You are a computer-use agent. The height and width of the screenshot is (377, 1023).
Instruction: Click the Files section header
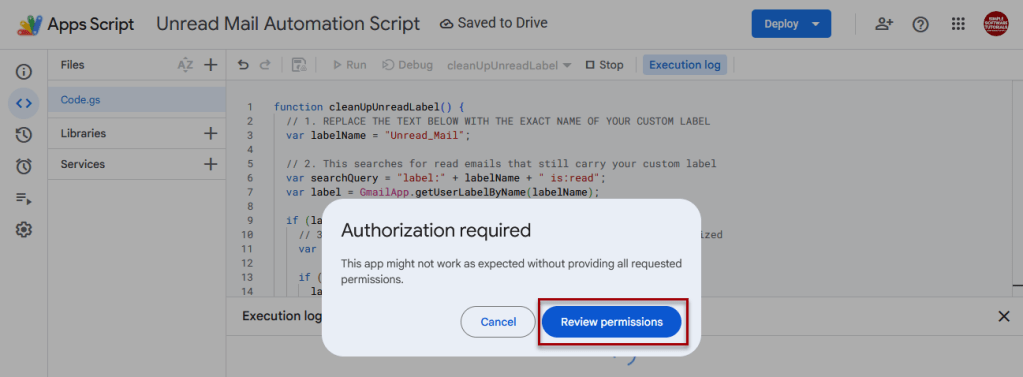tap(72, 65)
